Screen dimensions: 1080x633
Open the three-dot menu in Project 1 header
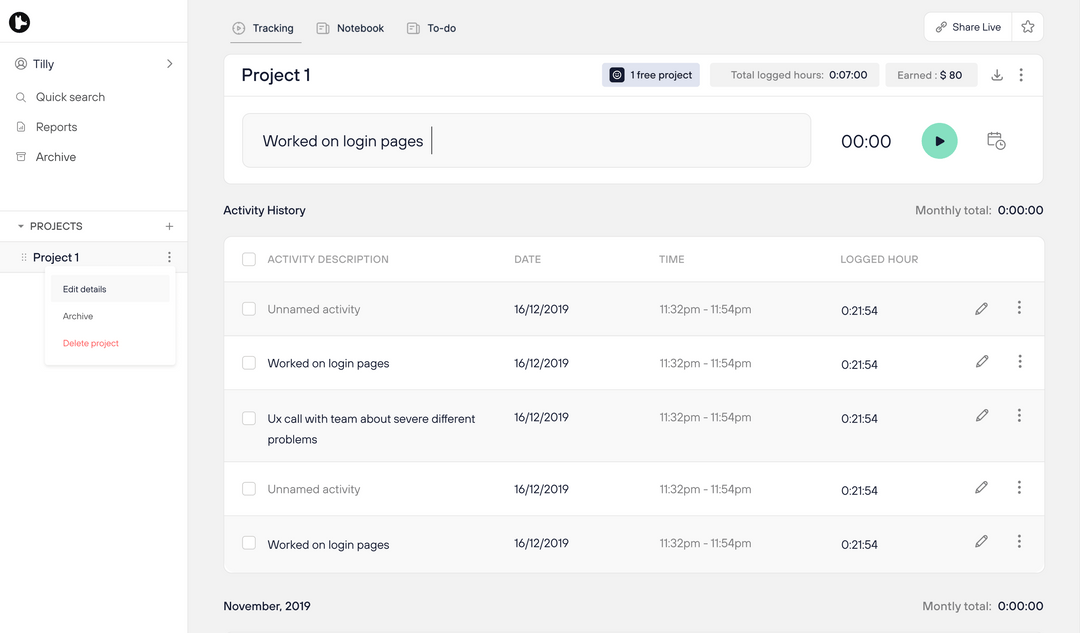pyautogui.click(x=1021, y=75)
